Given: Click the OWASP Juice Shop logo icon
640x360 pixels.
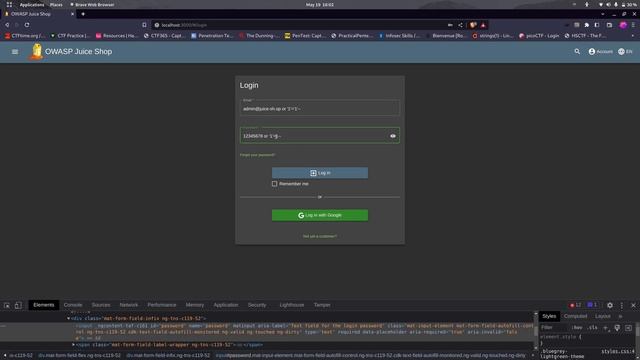Looking at the screenshot, I should pos(36,52).
